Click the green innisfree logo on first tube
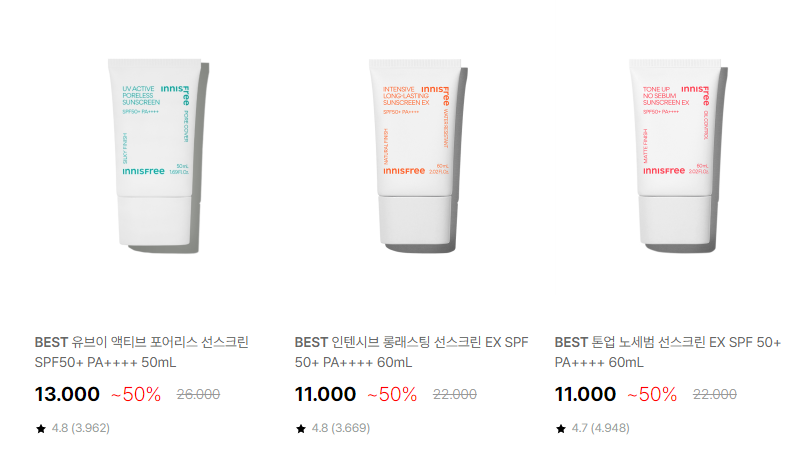 (x=144, y=171)
